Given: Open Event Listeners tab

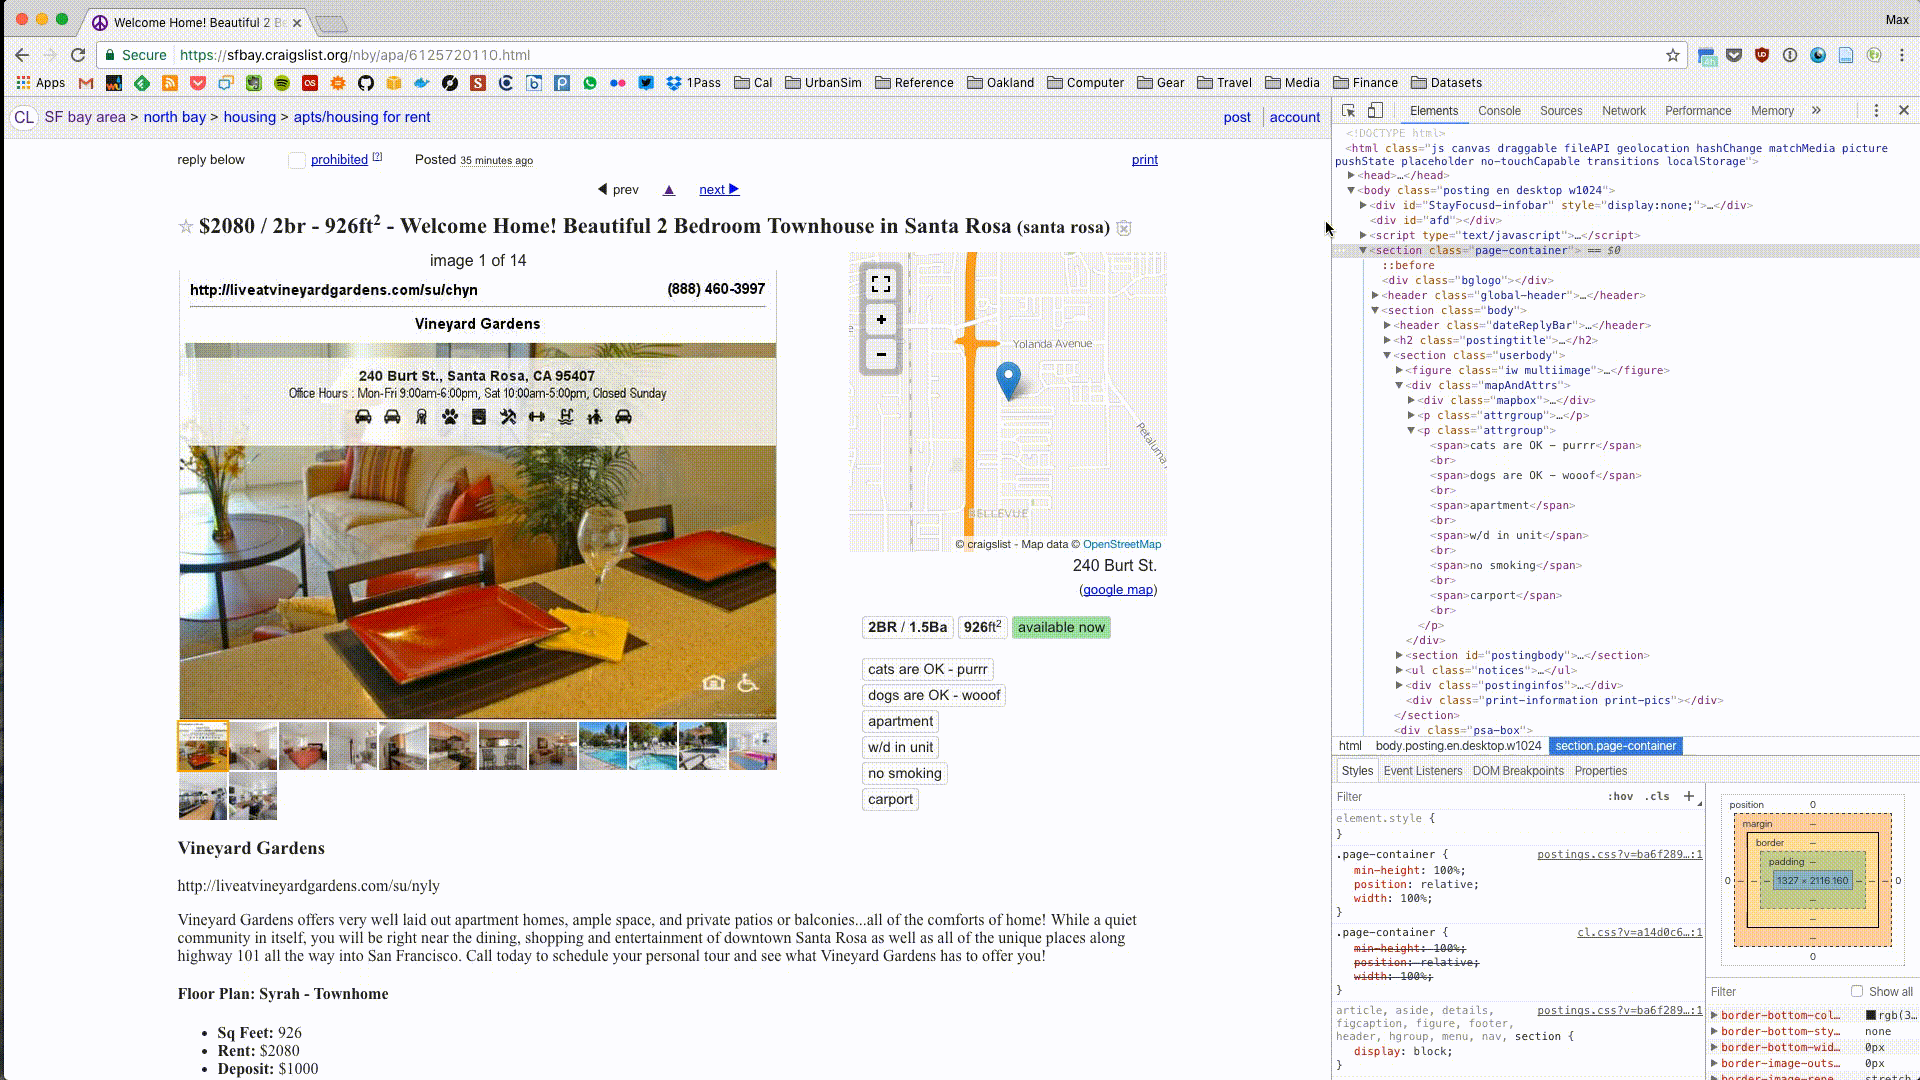Looking at the screenshot, I should 1422,771.
